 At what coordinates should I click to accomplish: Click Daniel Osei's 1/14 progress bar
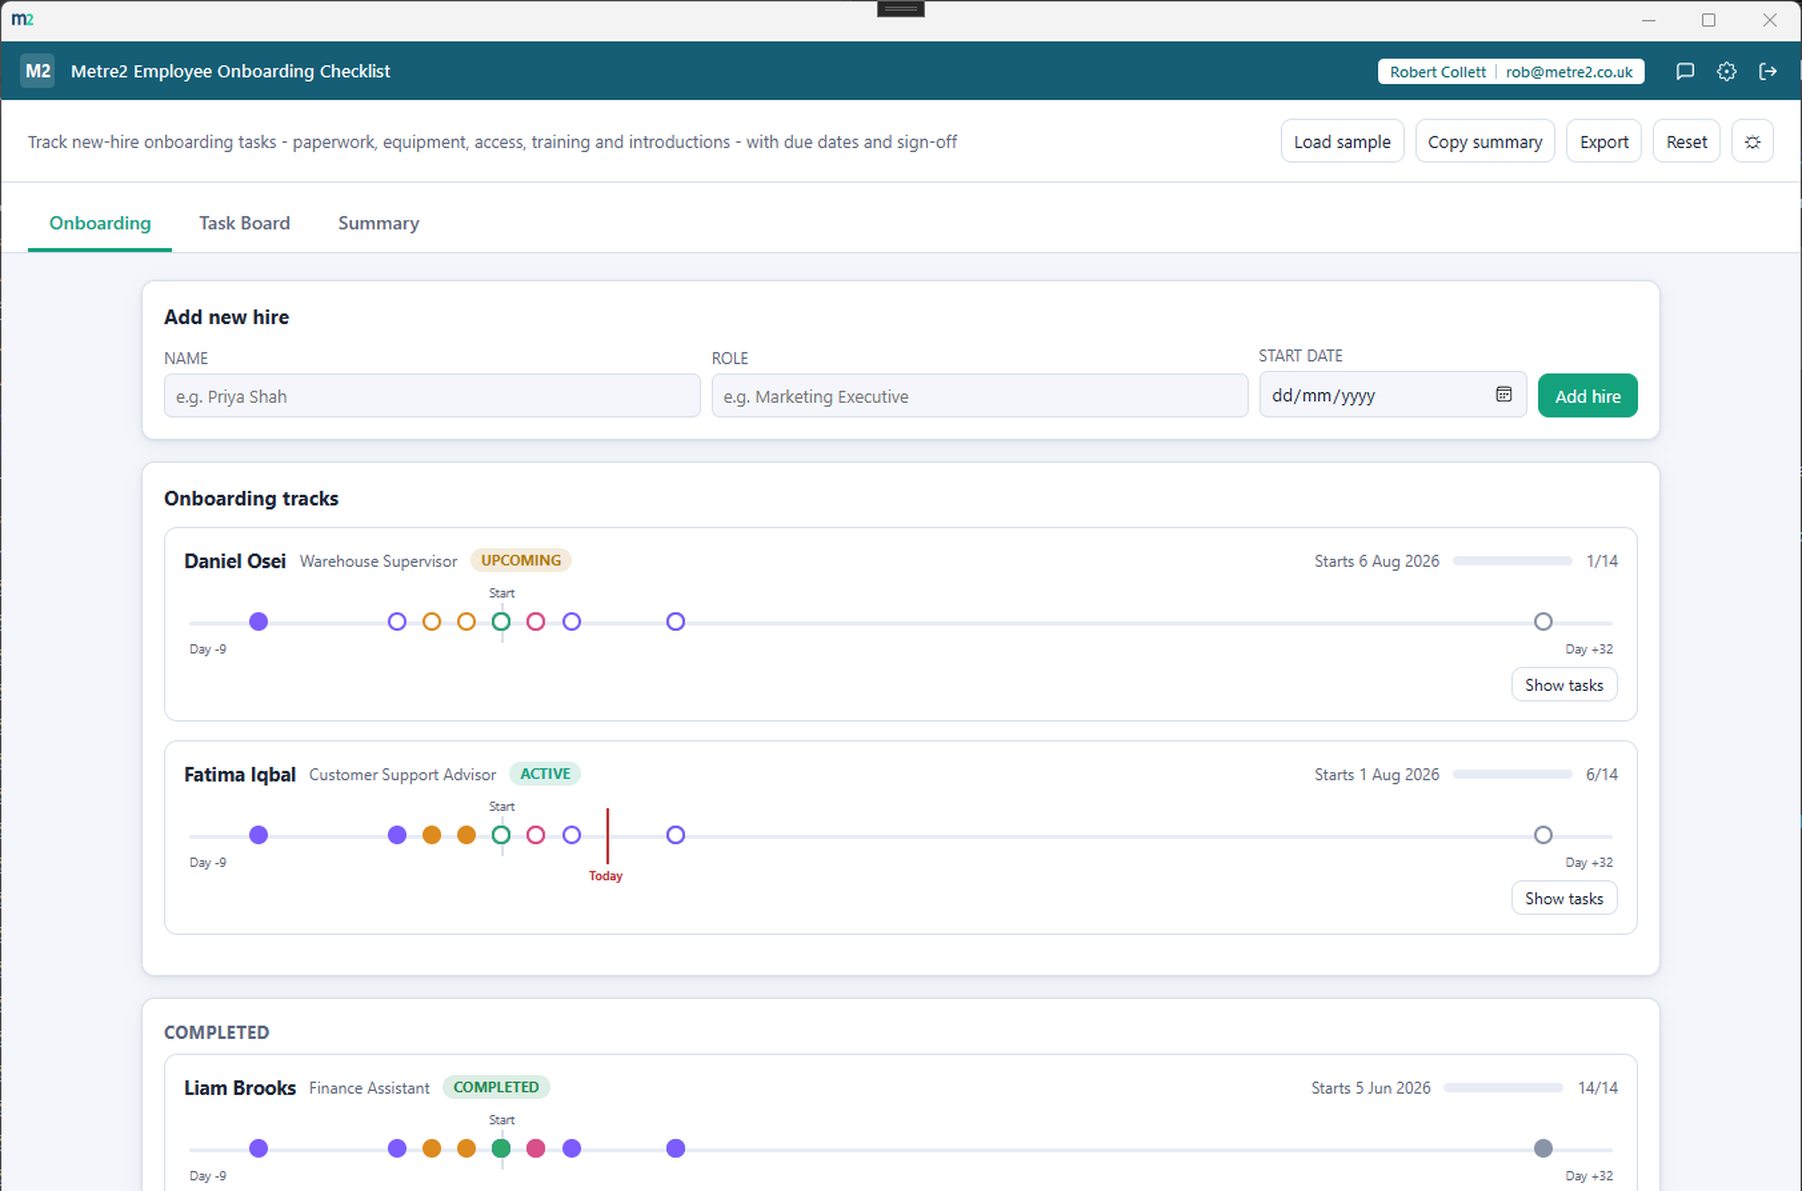1512,561
